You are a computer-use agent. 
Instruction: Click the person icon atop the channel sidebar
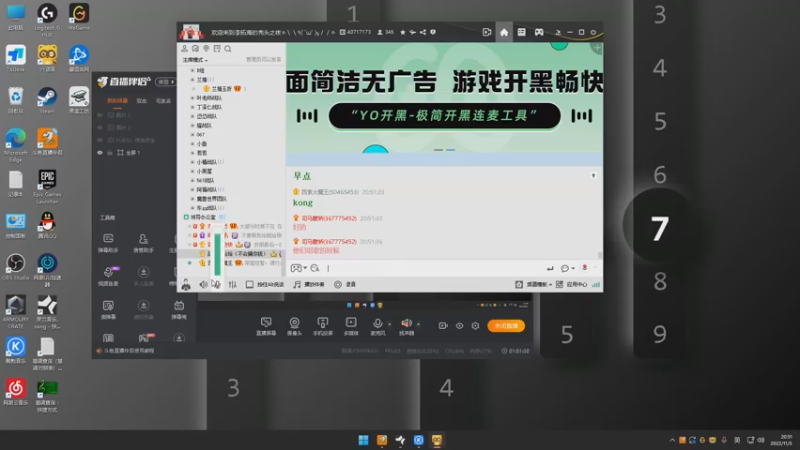pyautogui.click(x=185, y=48)
